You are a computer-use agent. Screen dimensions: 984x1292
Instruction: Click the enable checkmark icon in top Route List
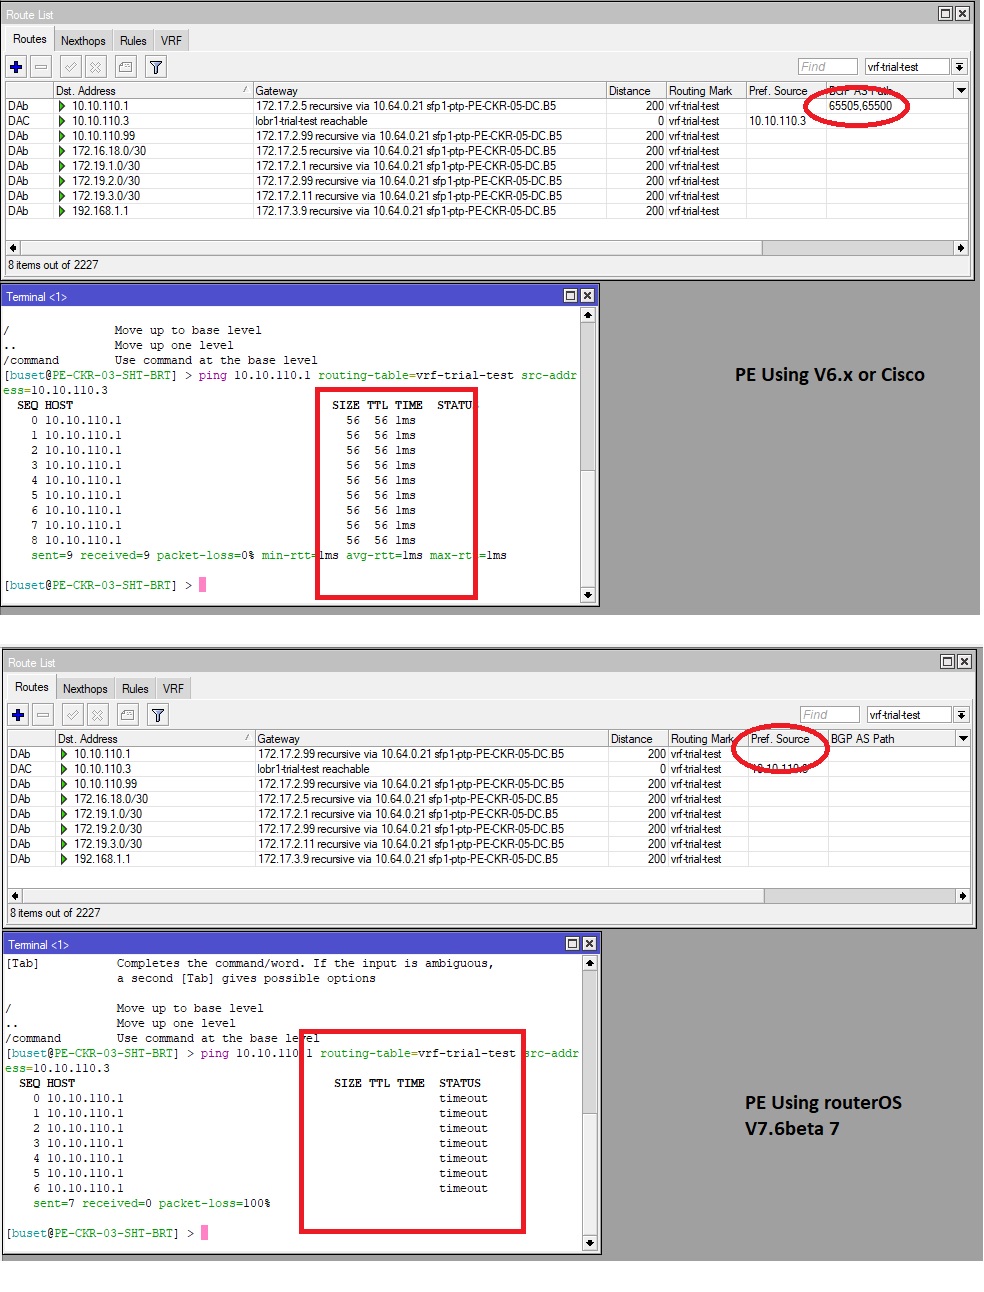[71, 67]
